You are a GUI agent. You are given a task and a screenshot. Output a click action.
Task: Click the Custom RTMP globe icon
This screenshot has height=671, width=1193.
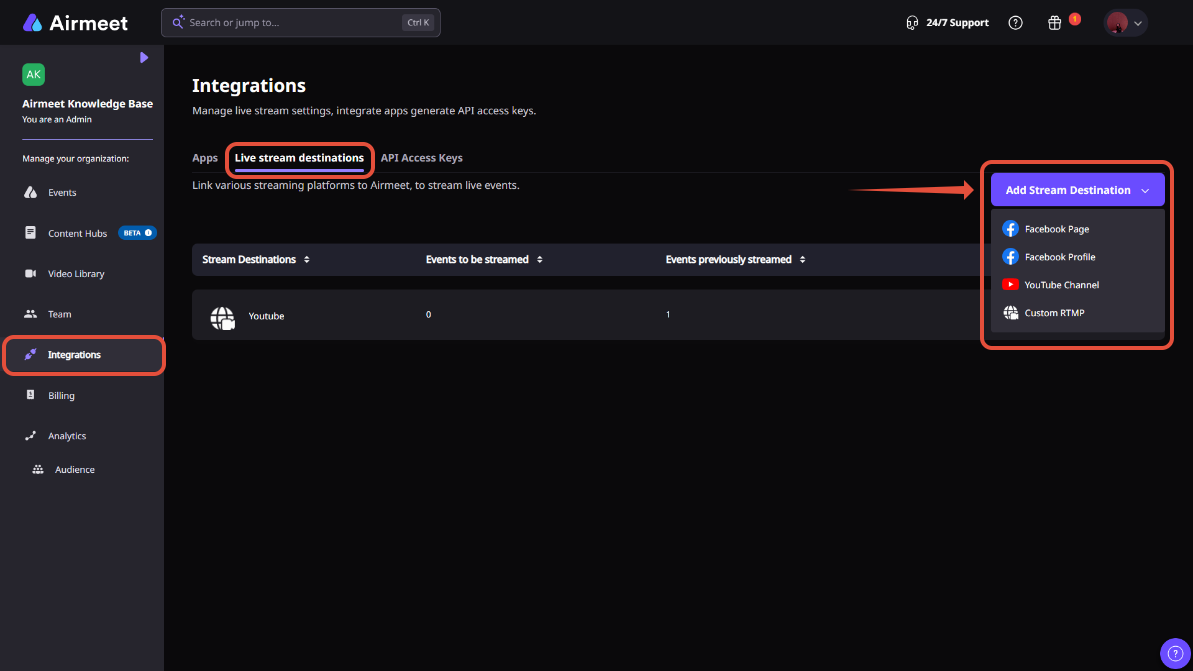(1010, 313)
